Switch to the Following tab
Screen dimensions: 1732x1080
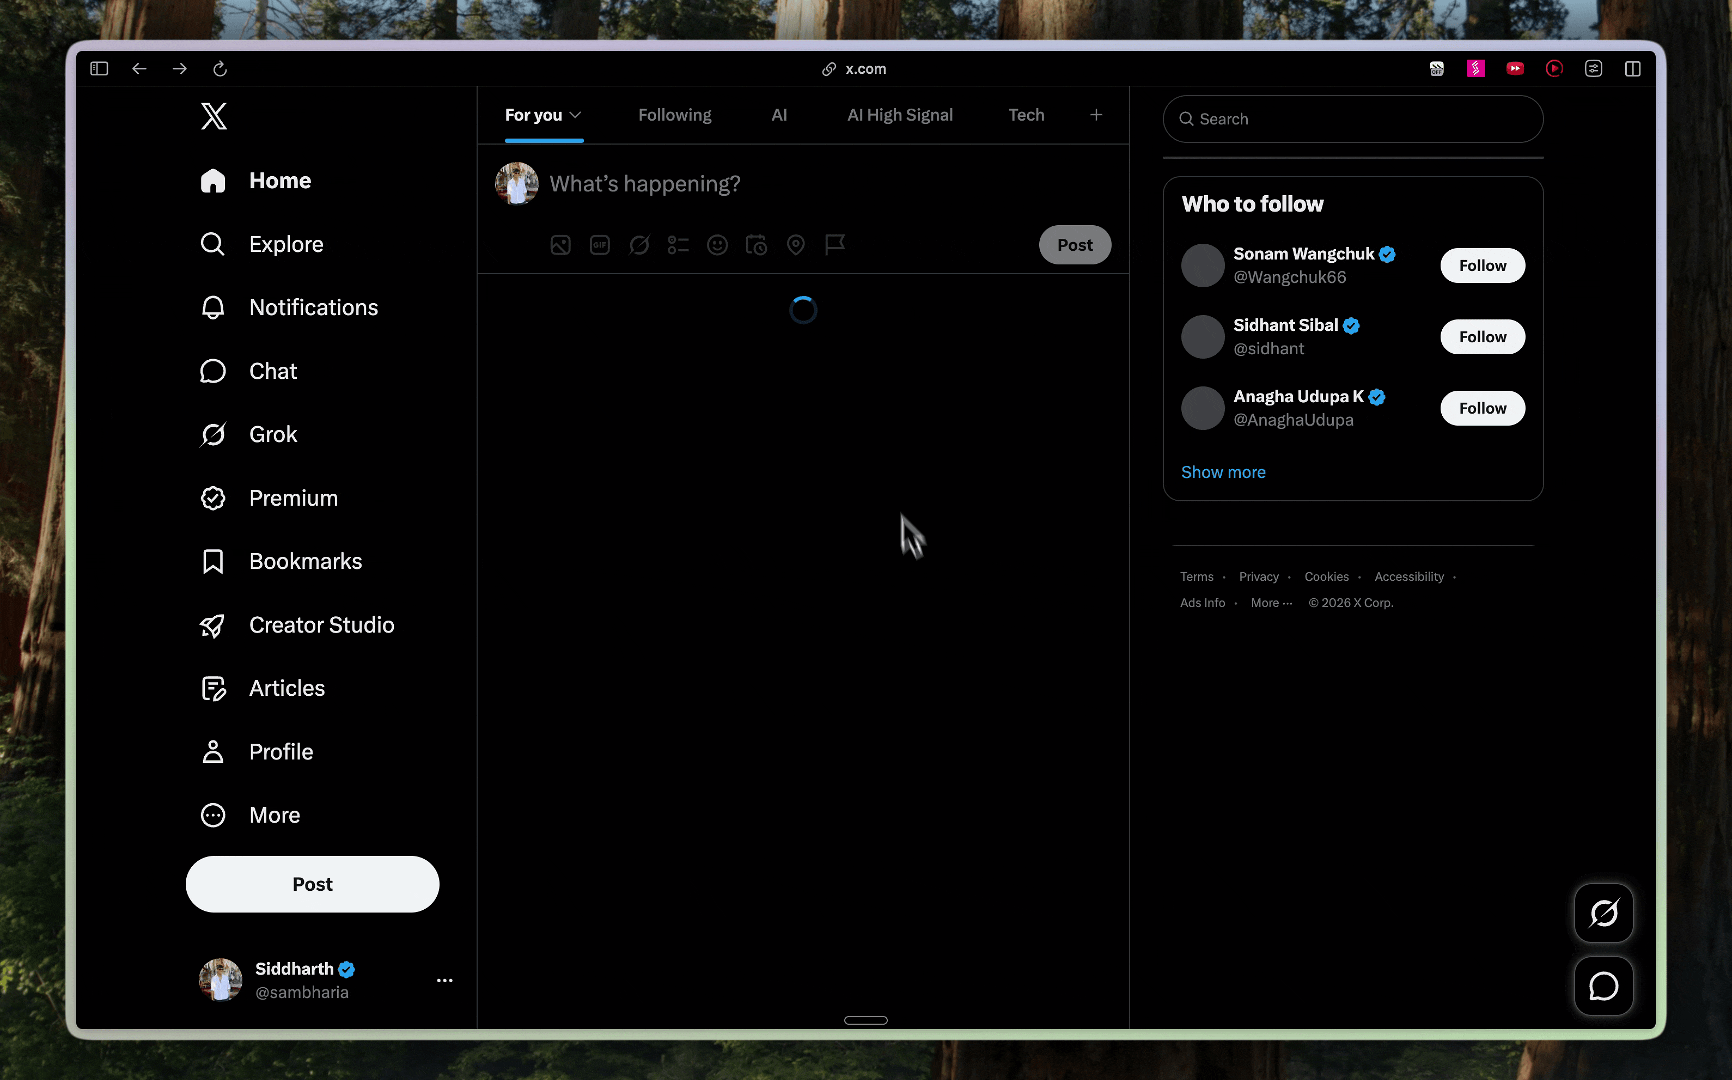point(675,115)
